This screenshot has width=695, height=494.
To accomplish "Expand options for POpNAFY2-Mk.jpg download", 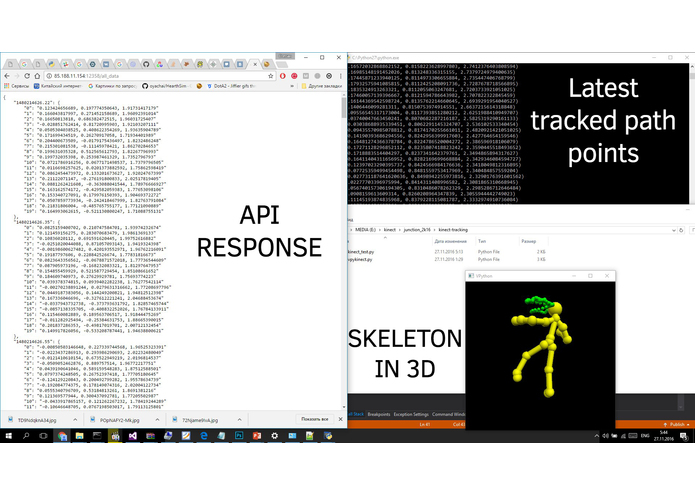I will (x=157, y=420).
